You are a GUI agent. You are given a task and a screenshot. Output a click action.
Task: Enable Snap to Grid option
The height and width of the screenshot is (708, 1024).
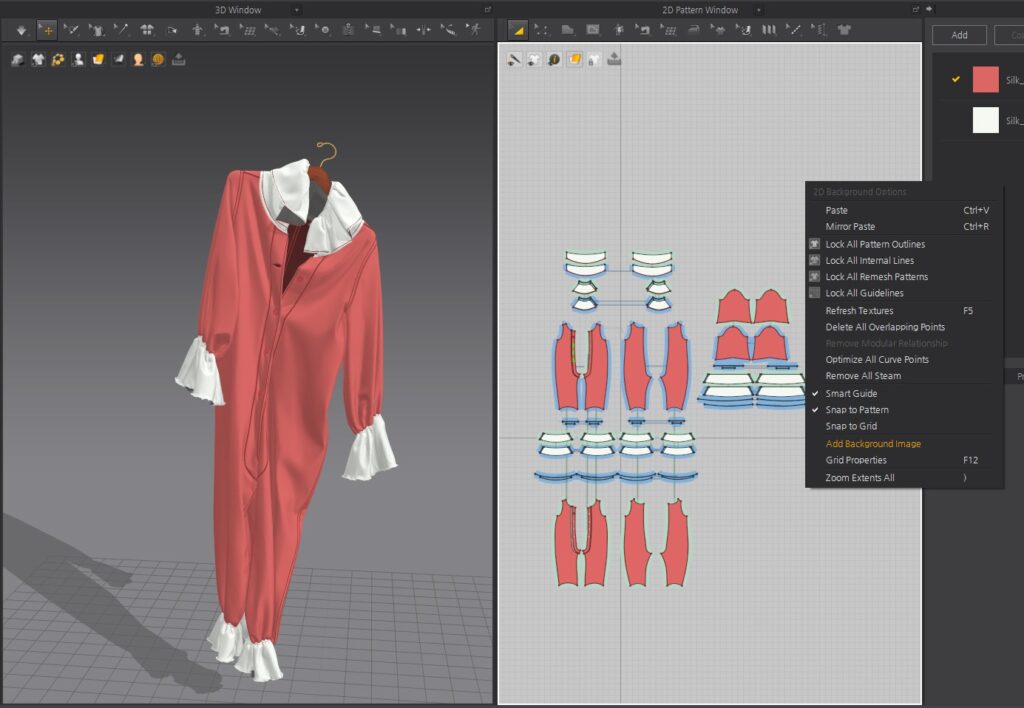click(x=851, y=426)
